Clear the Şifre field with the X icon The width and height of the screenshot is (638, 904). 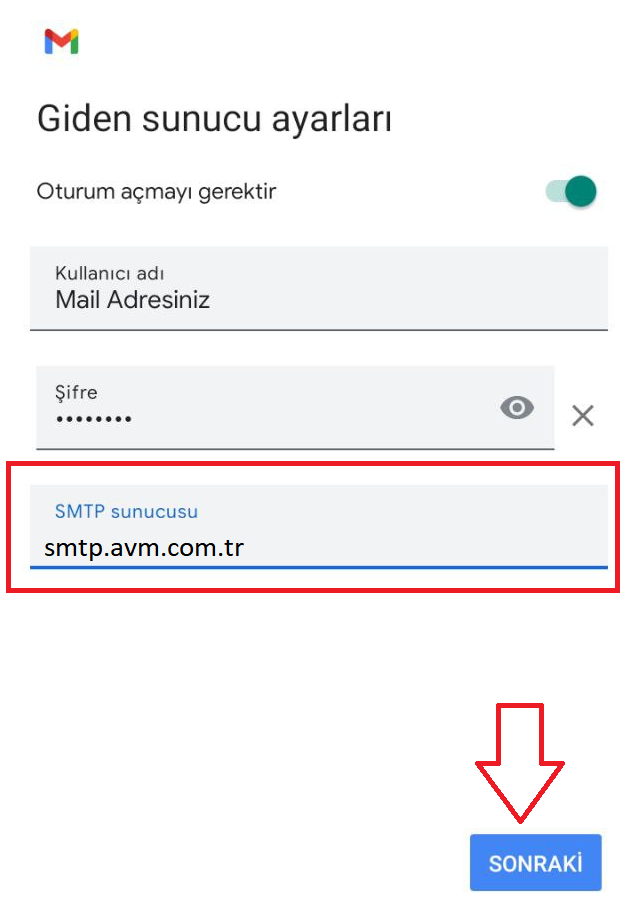click(582, 415)
